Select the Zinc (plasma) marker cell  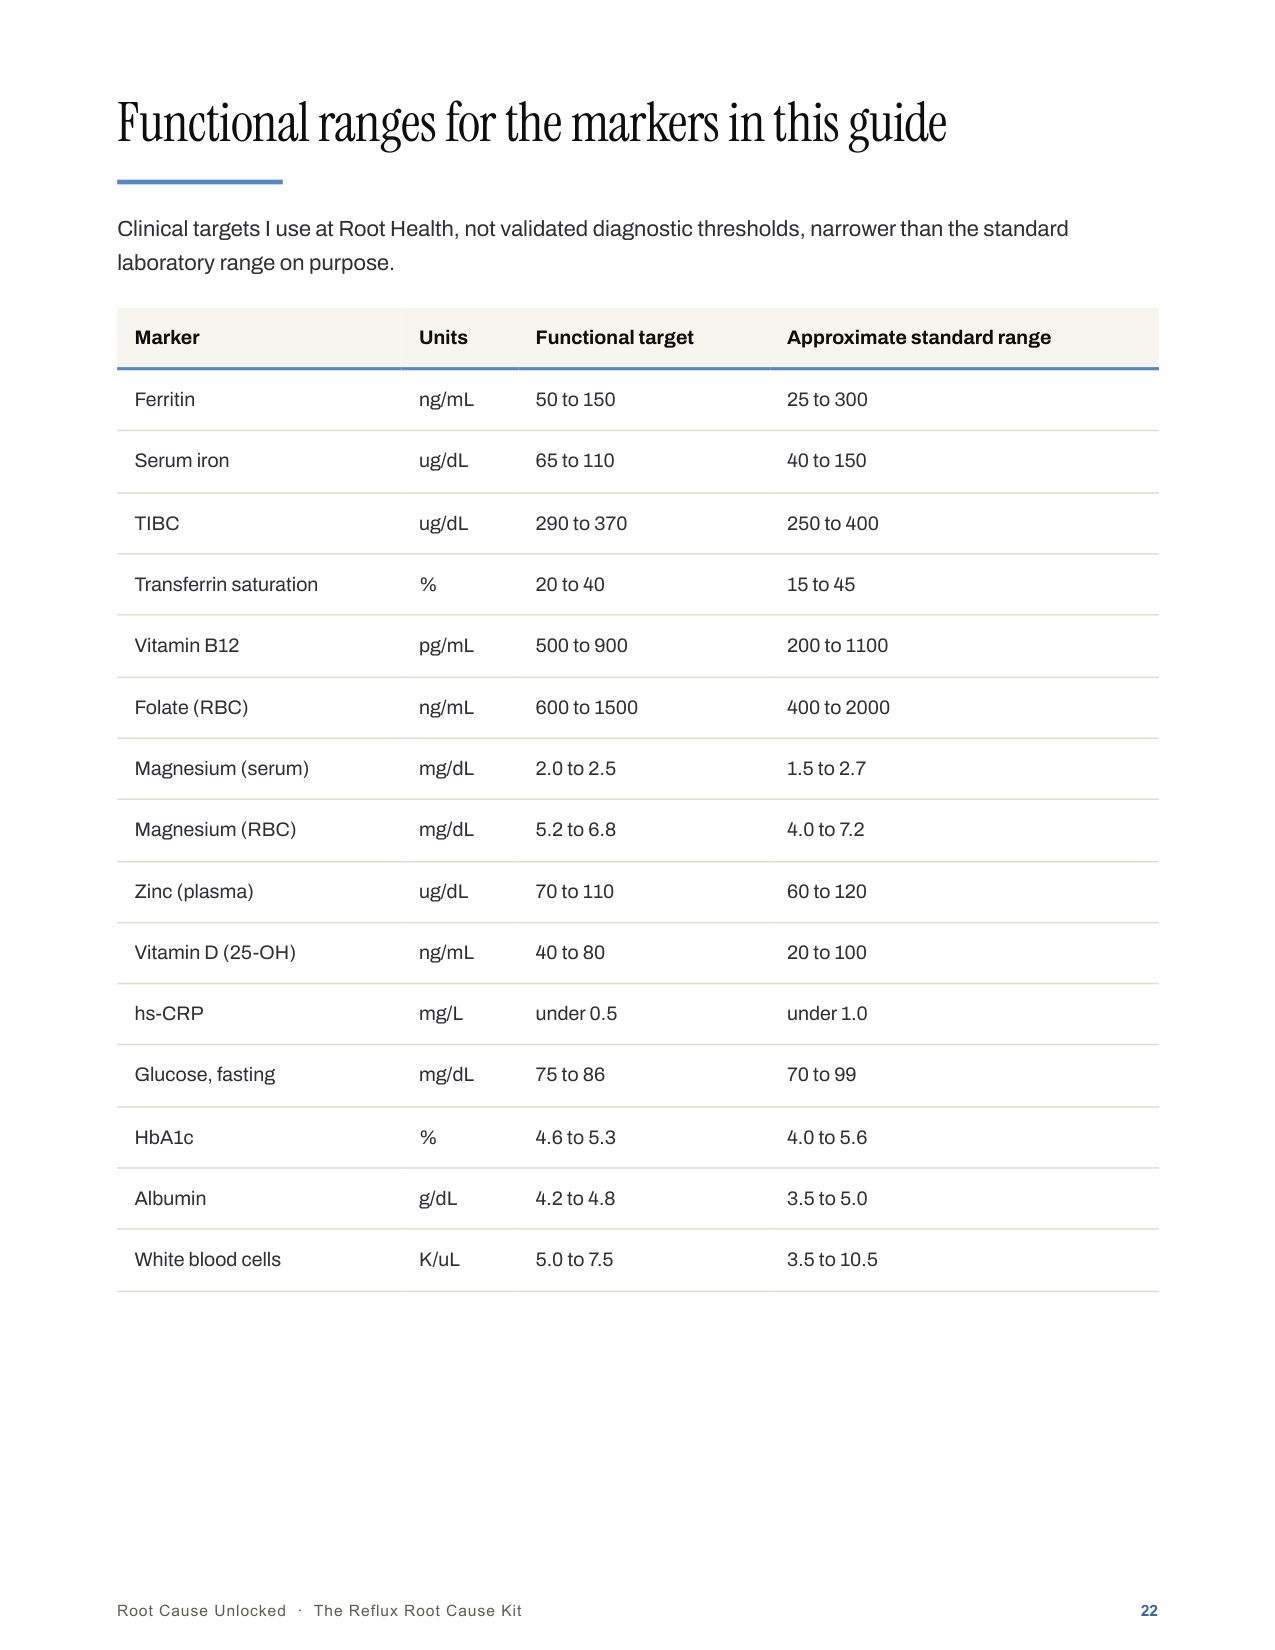coord(194,892)
